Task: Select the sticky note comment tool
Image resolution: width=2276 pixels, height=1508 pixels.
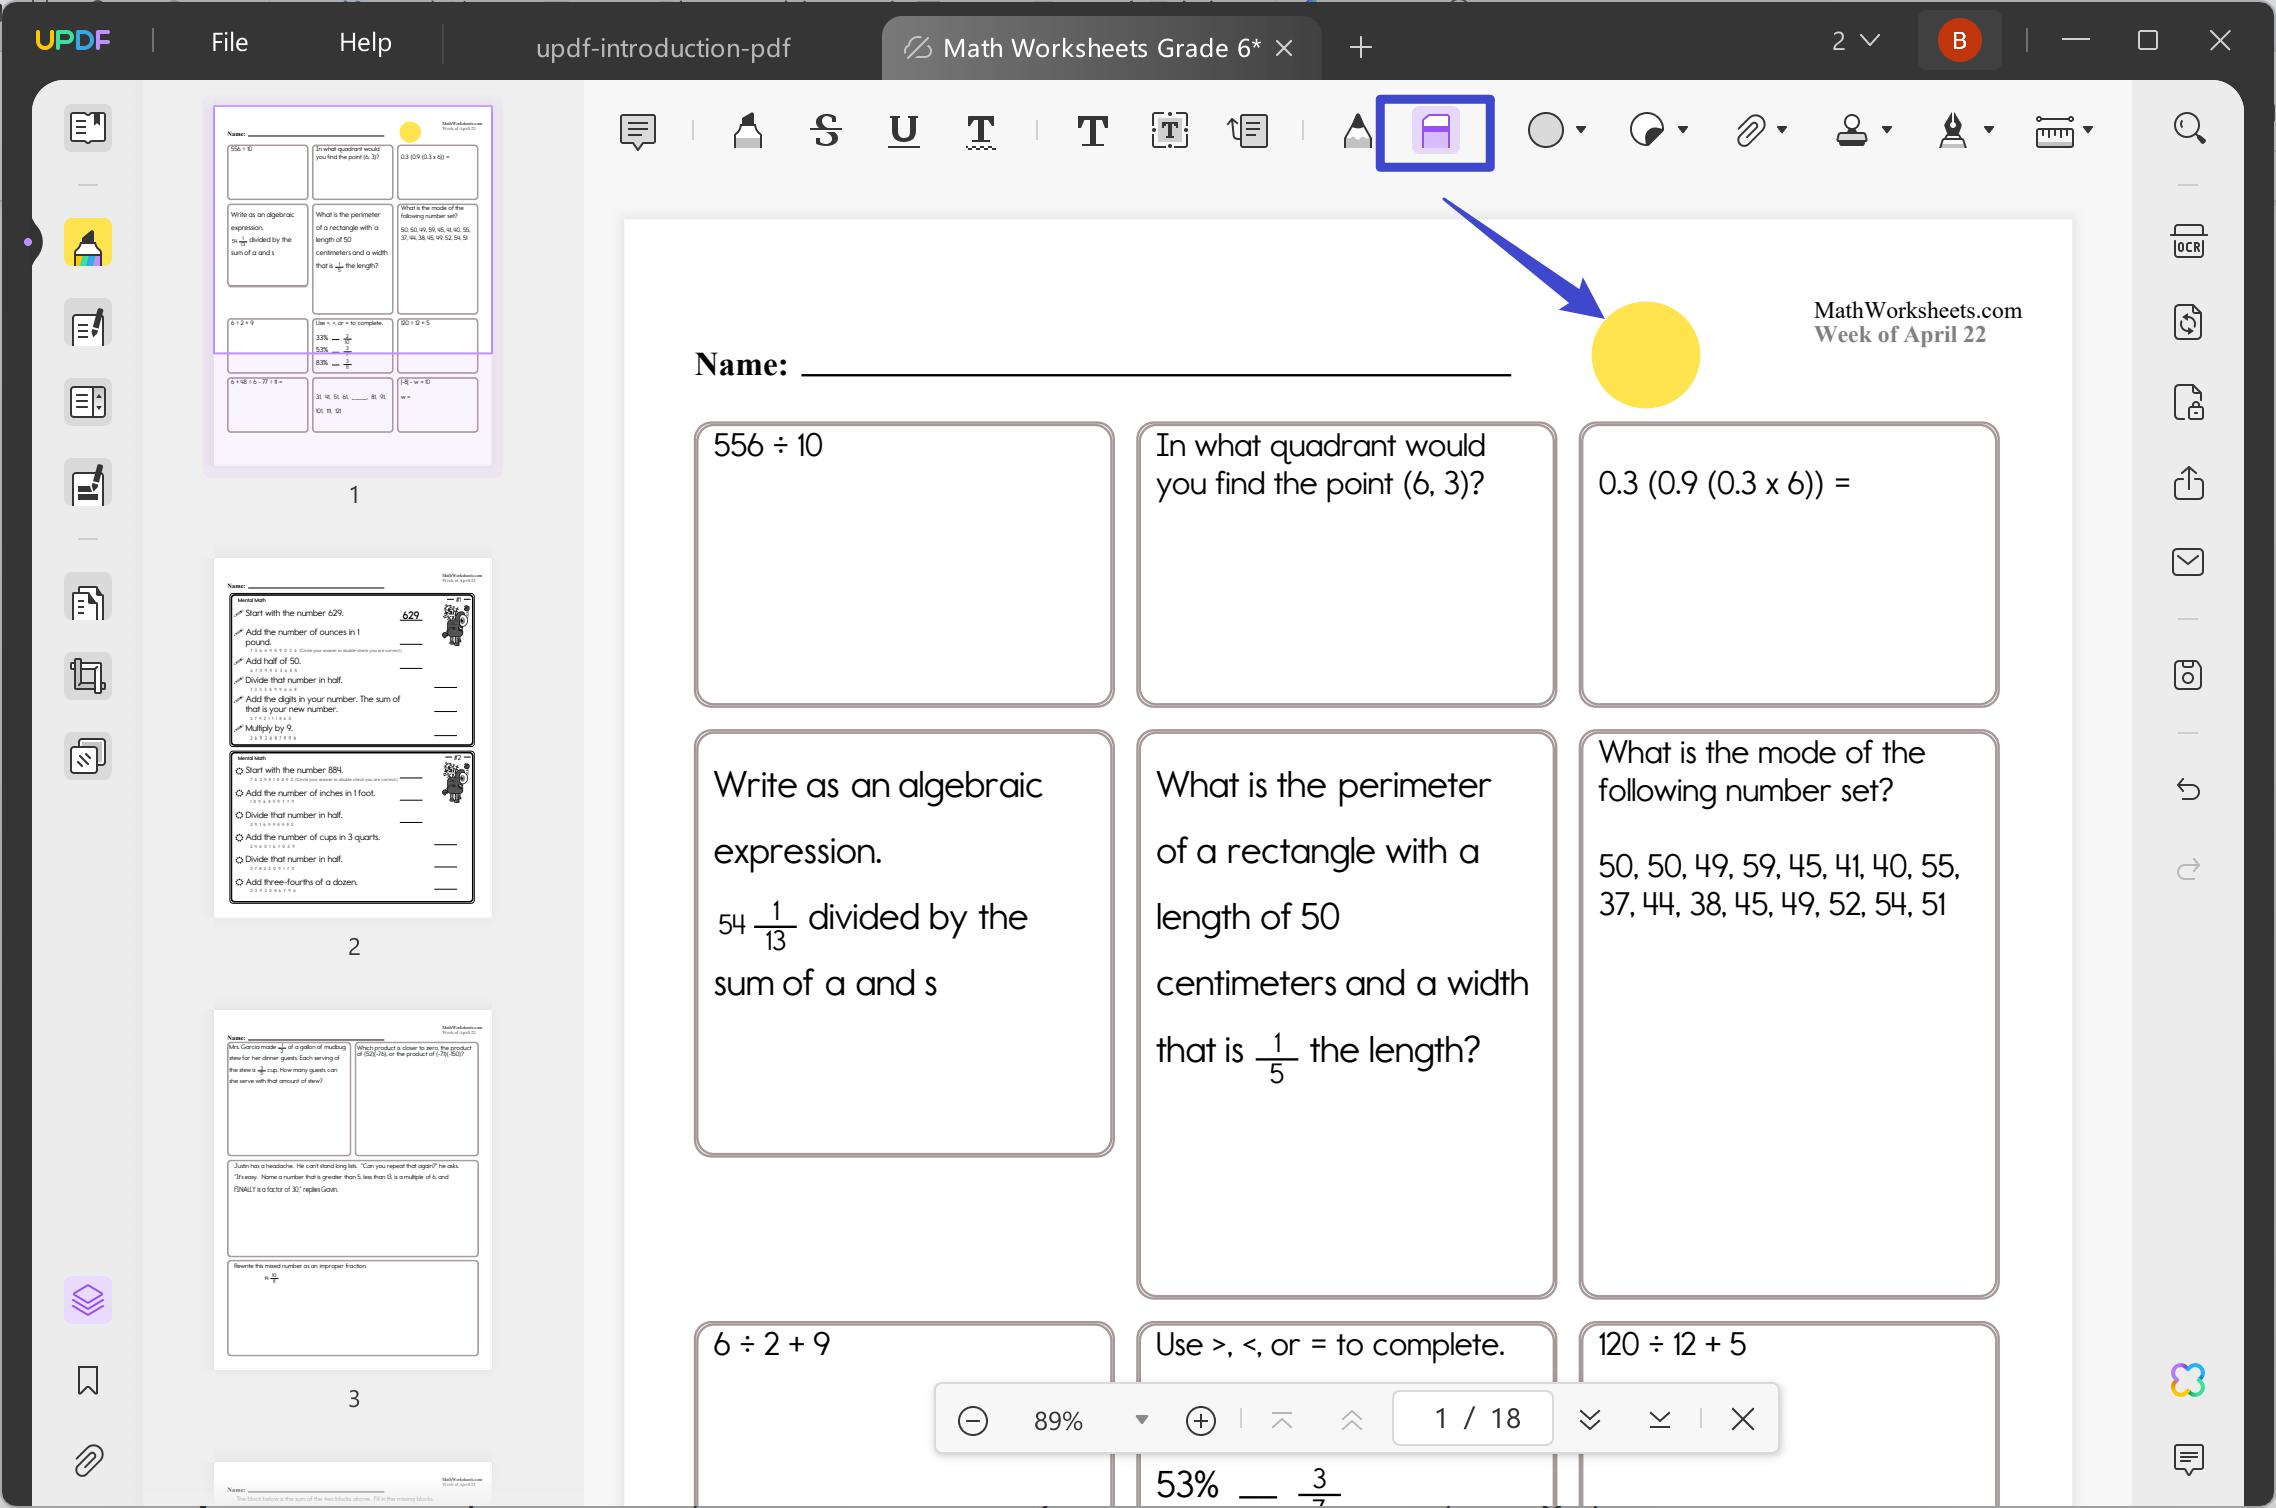Action: 638,130
